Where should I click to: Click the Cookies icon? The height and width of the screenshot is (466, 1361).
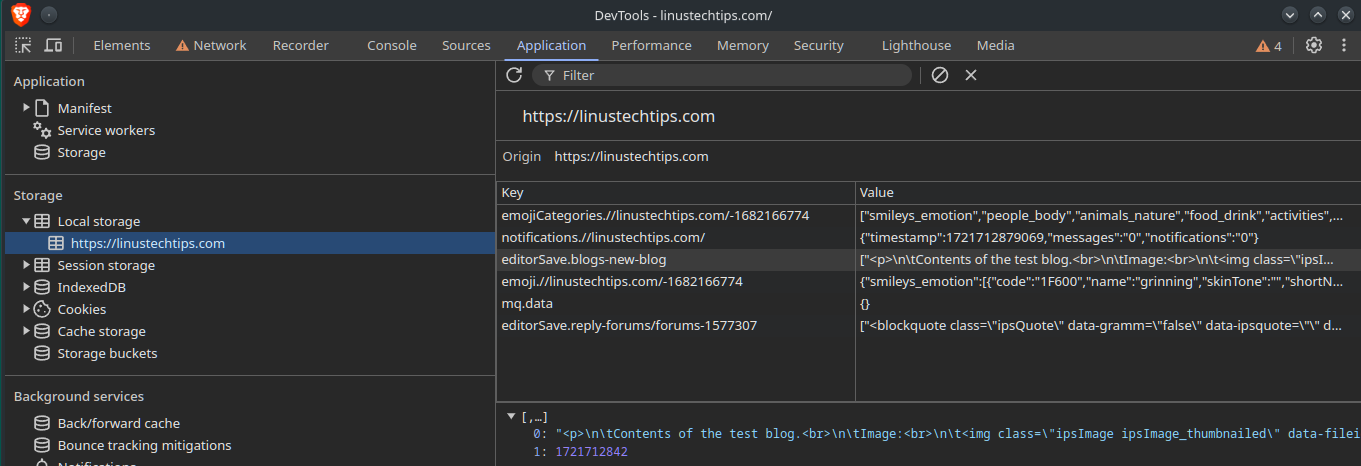click(42, 309)
